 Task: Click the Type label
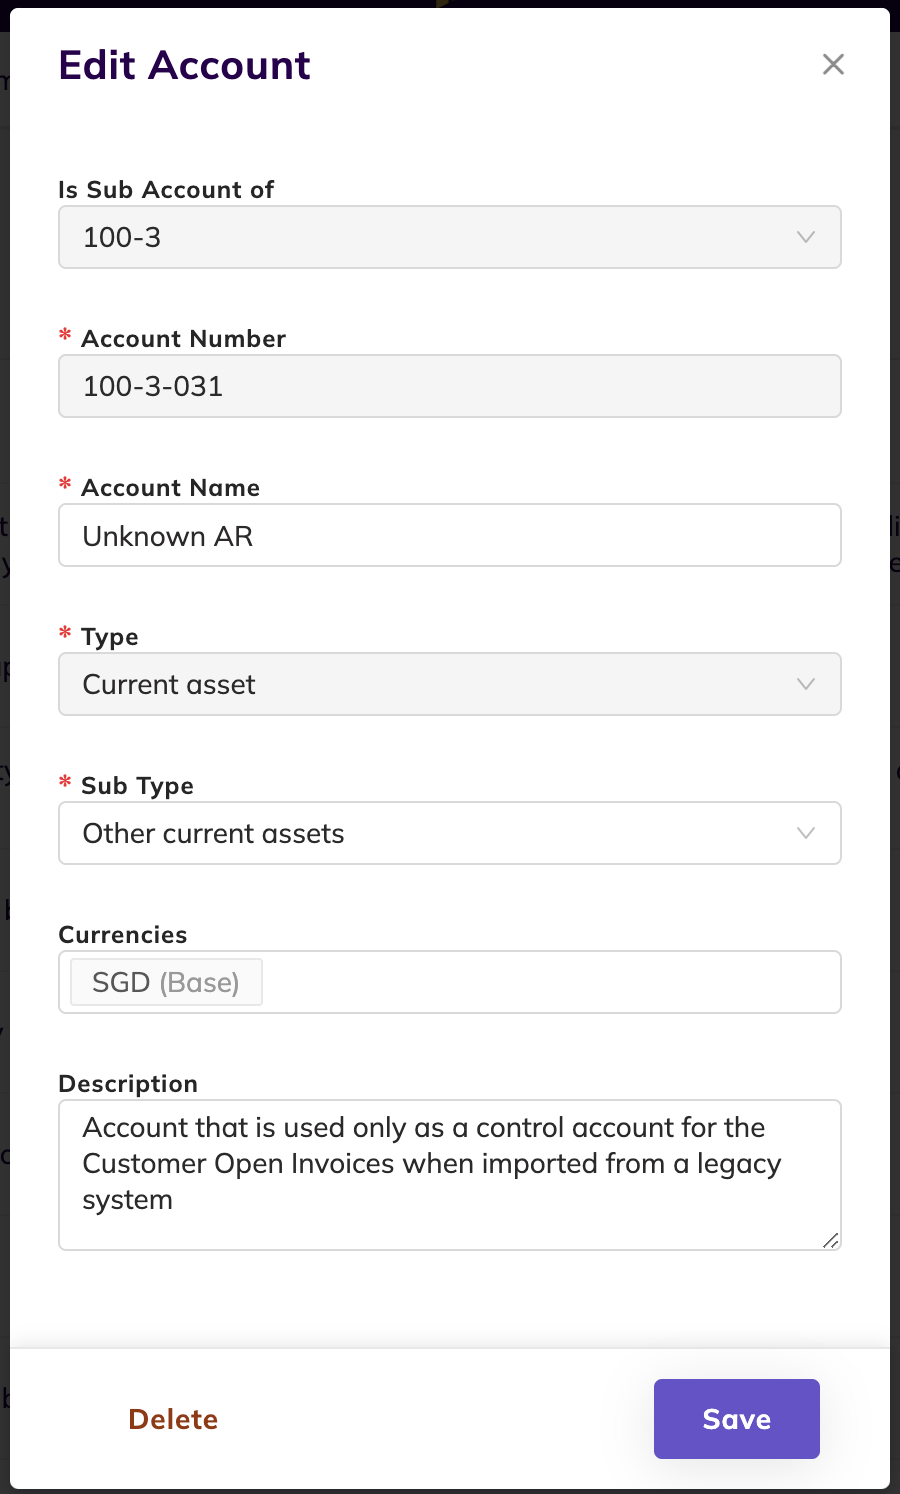pyautogui.click(x=110, y=636)
